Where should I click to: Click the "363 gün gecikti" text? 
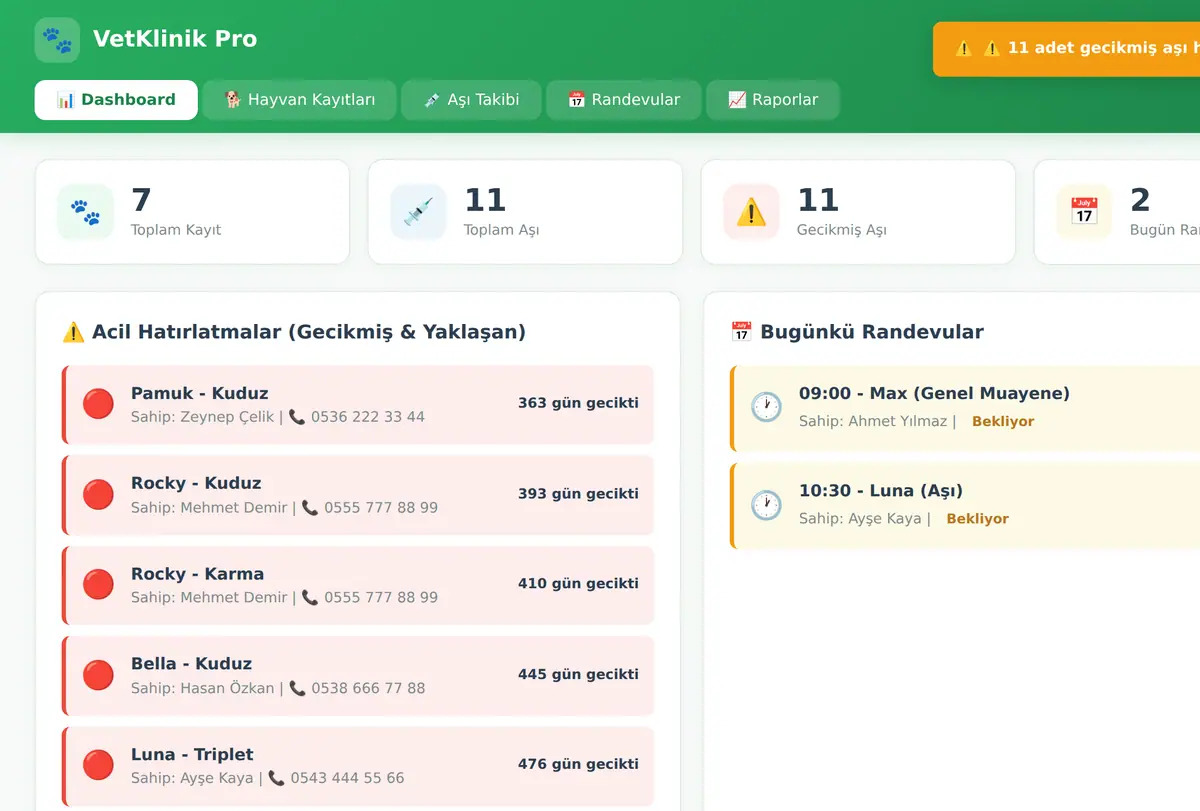click(578, 404)
